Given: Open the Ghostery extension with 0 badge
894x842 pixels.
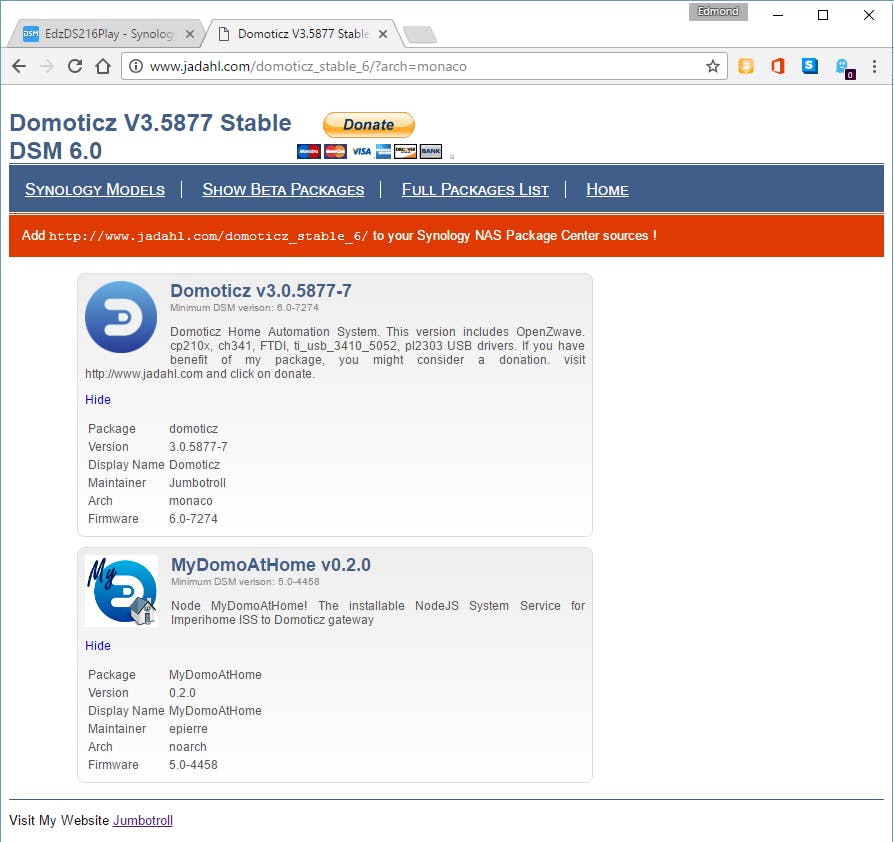Looking at the screenshot, I should [x=843, y=67].
